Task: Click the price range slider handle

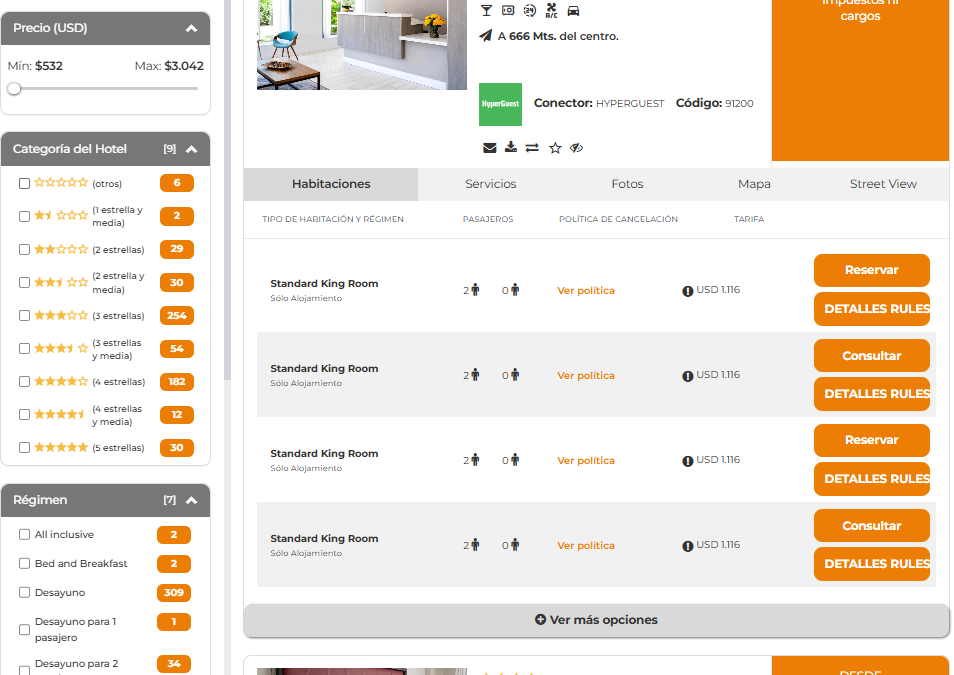Action: (14, 89)
